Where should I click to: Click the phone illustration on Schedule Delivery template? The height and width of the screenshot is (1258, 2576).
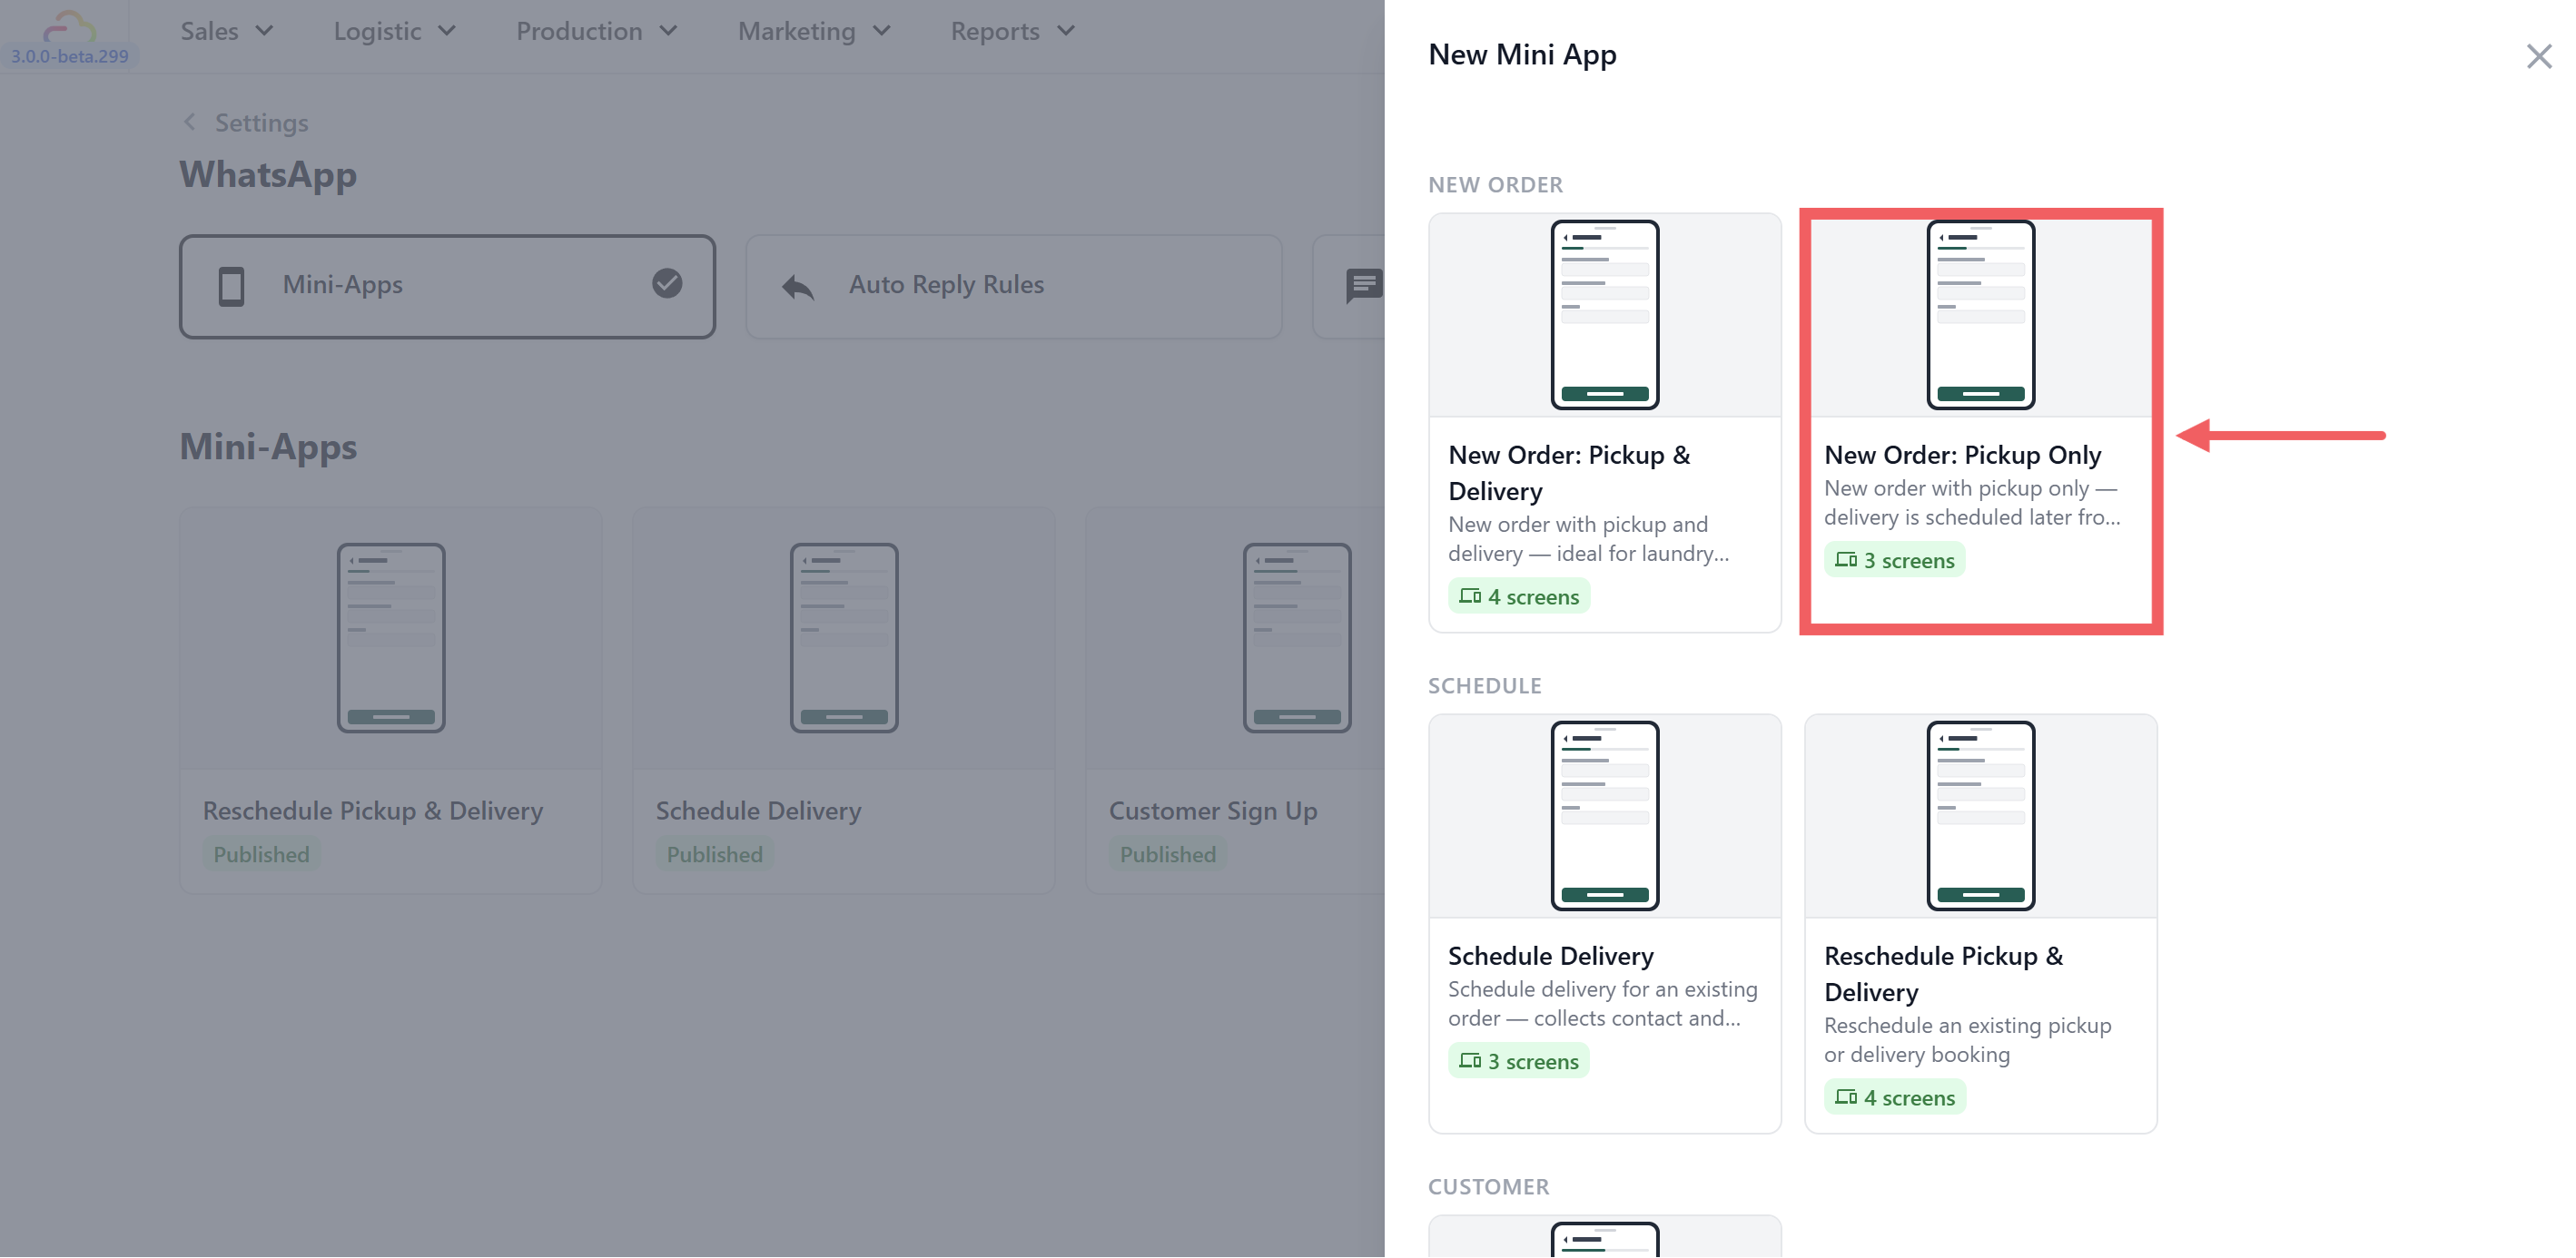click(x=1604, y=815)
